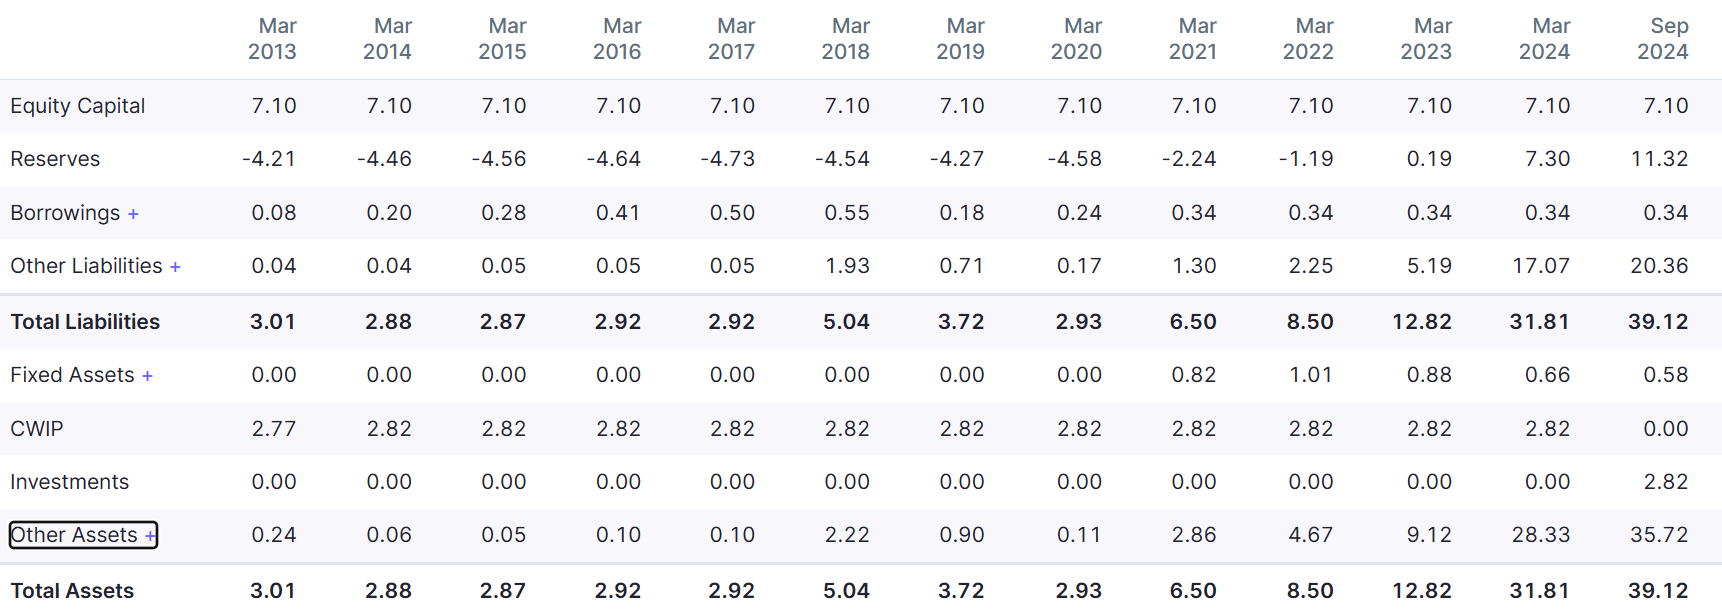Screen dimensions: 1722x613
Task: Click the Reserves row label
Action: (x=55, y=159)
